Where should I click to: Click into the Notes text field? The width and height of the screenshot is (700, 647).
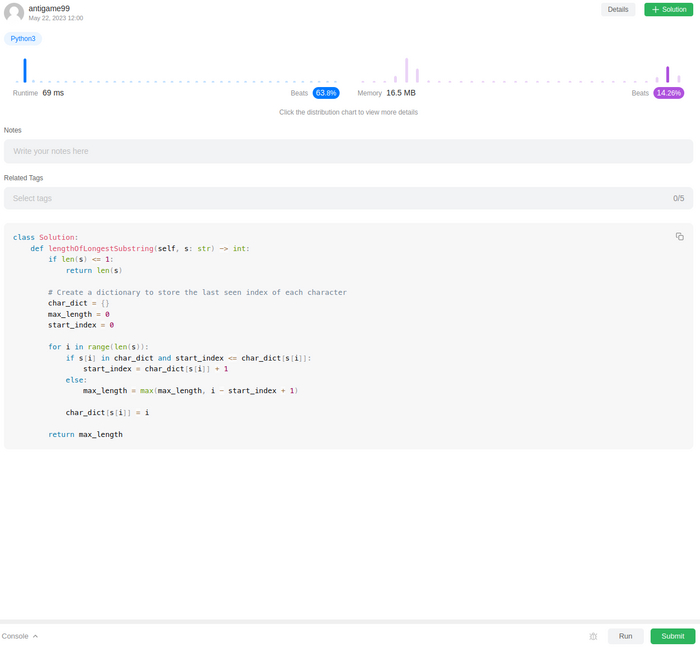pos(348,151)
